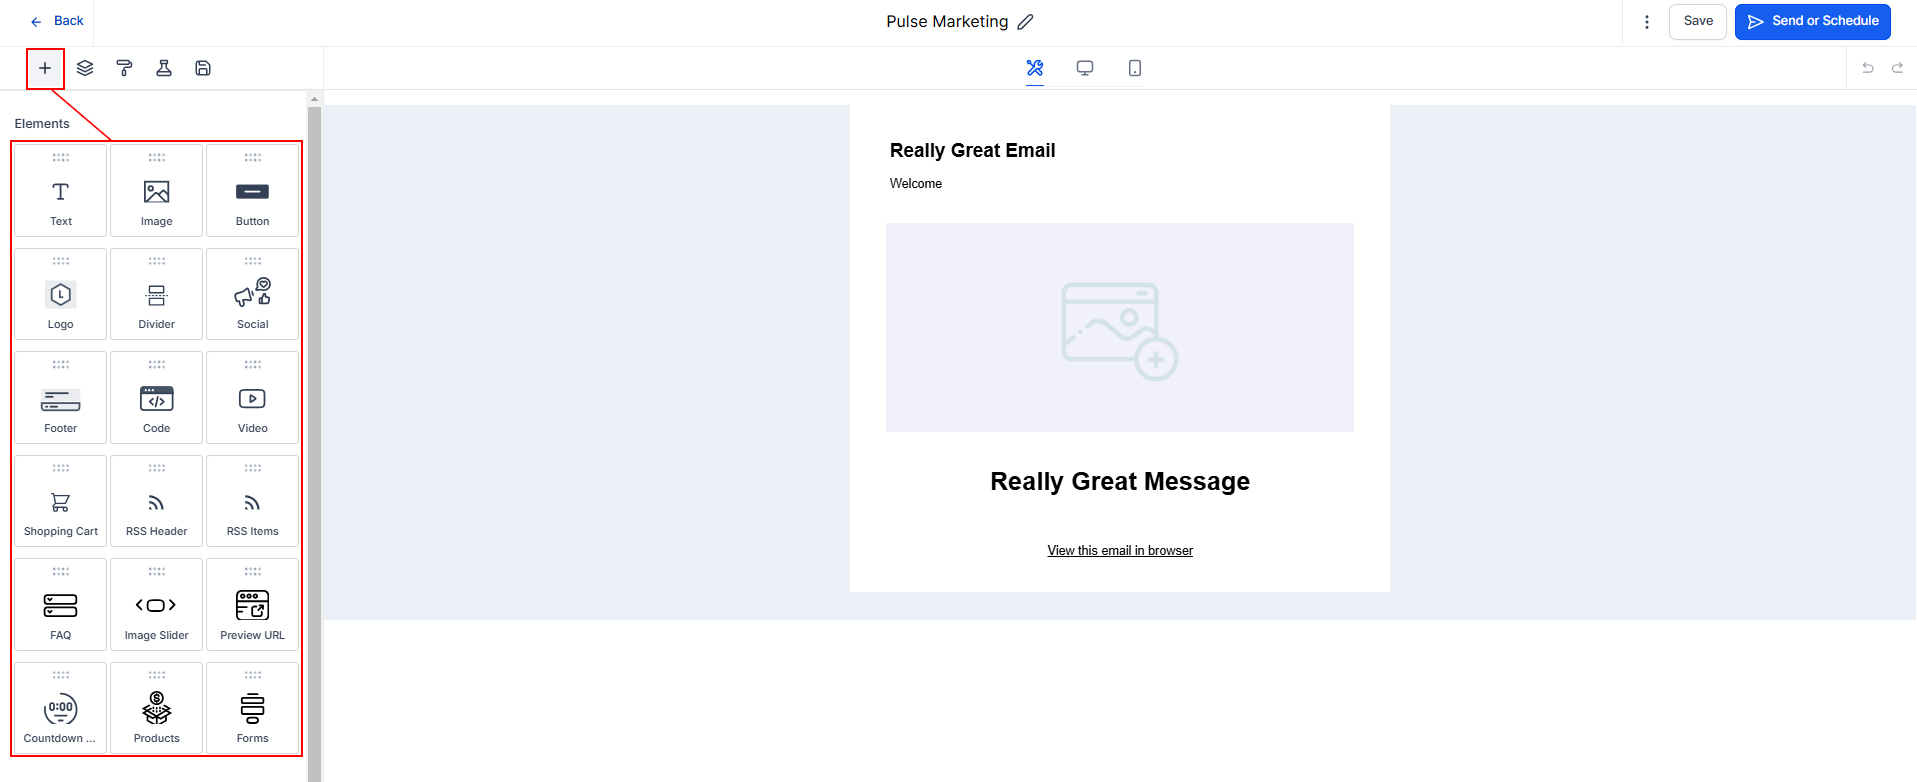Go Back to previous page
Image resolution: width=1917 pixels, height=782 pixels.
click(57, 21)
